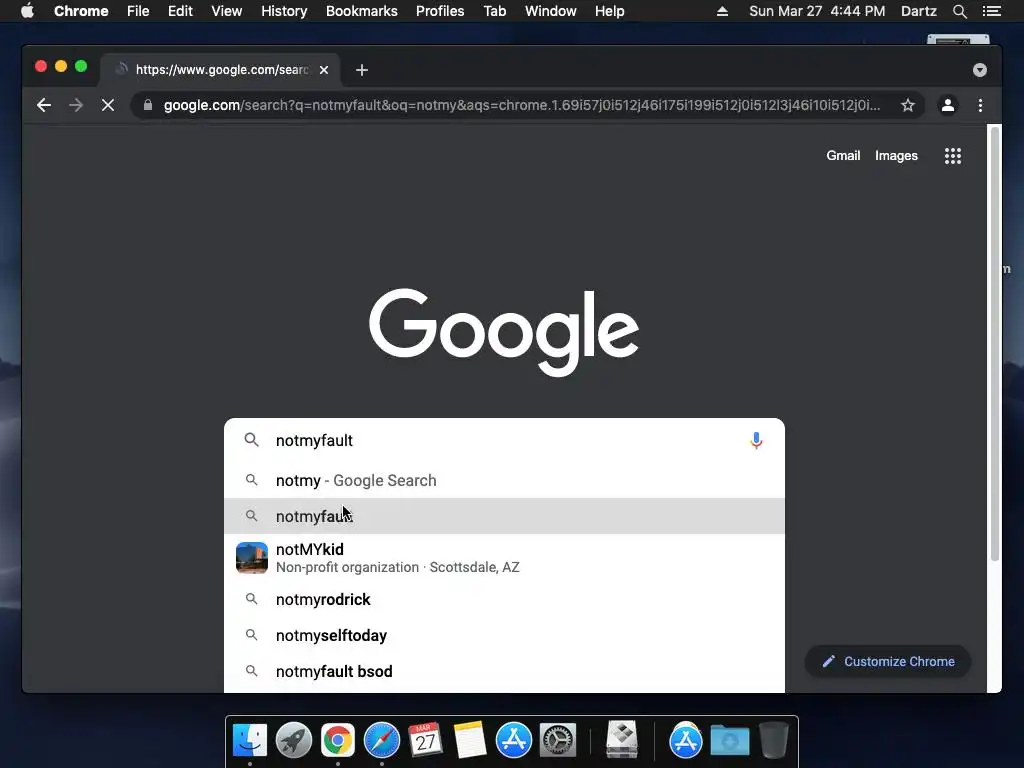
Task: Open Launchpad from the Dock
Action: tap(294, 740)
